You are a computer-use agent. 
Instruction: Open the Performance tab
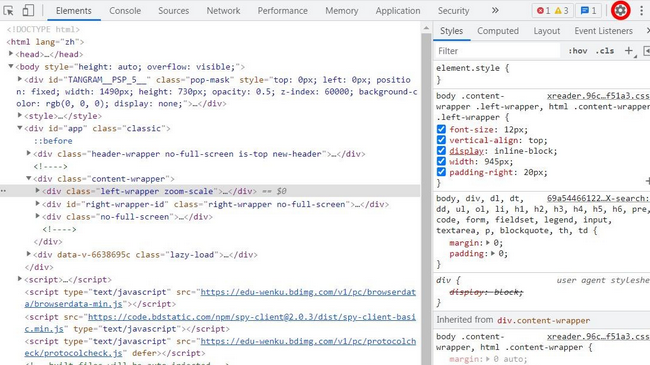pyautogui.click(x=282, y=11)
